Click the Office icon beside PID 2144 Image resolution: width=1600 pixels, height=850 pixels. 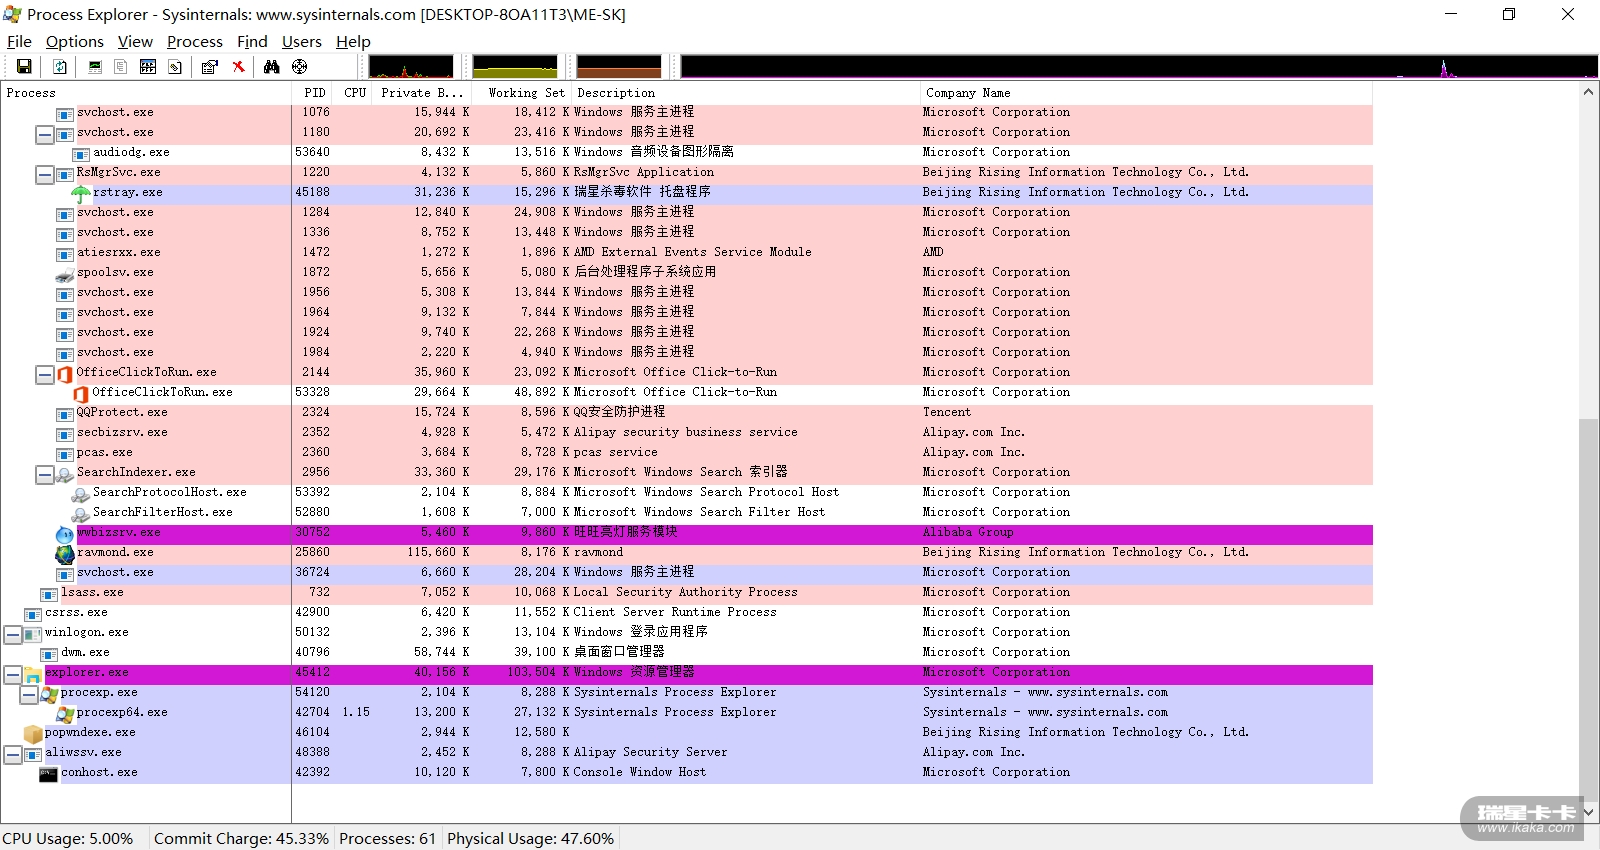pyautogui.click(x=65, y=373)
